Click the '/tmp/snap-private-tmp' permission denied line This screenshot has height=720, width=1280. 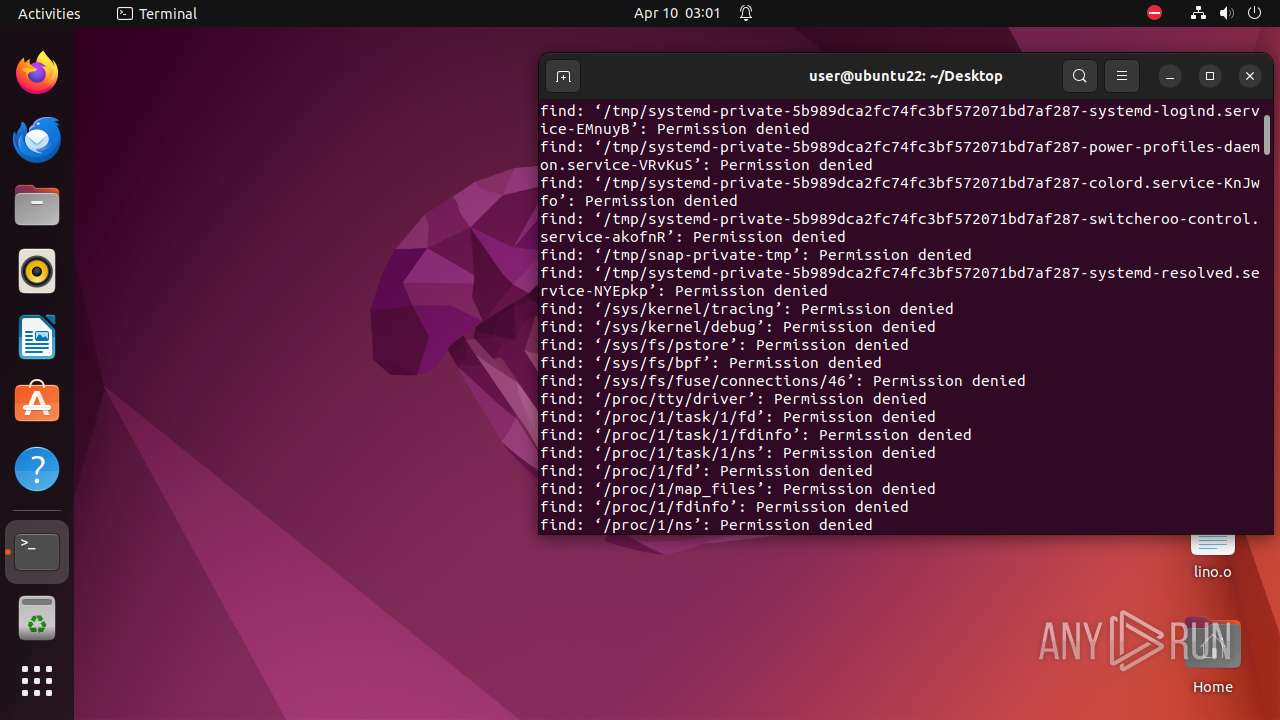tap(756, 255)
